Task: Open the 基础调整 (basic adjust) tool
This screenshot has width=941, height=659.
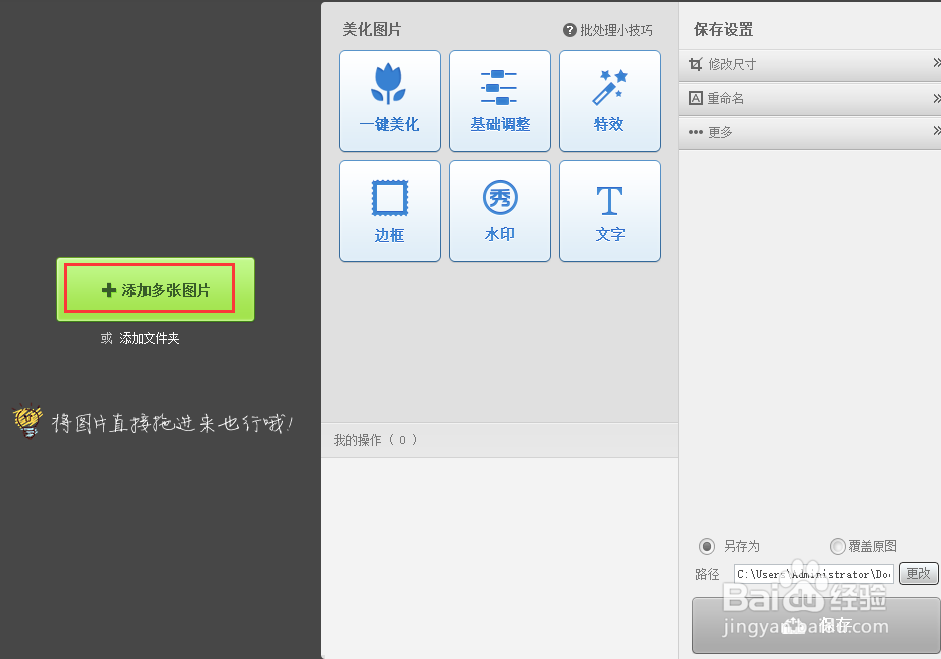Action: click(499, 100)
